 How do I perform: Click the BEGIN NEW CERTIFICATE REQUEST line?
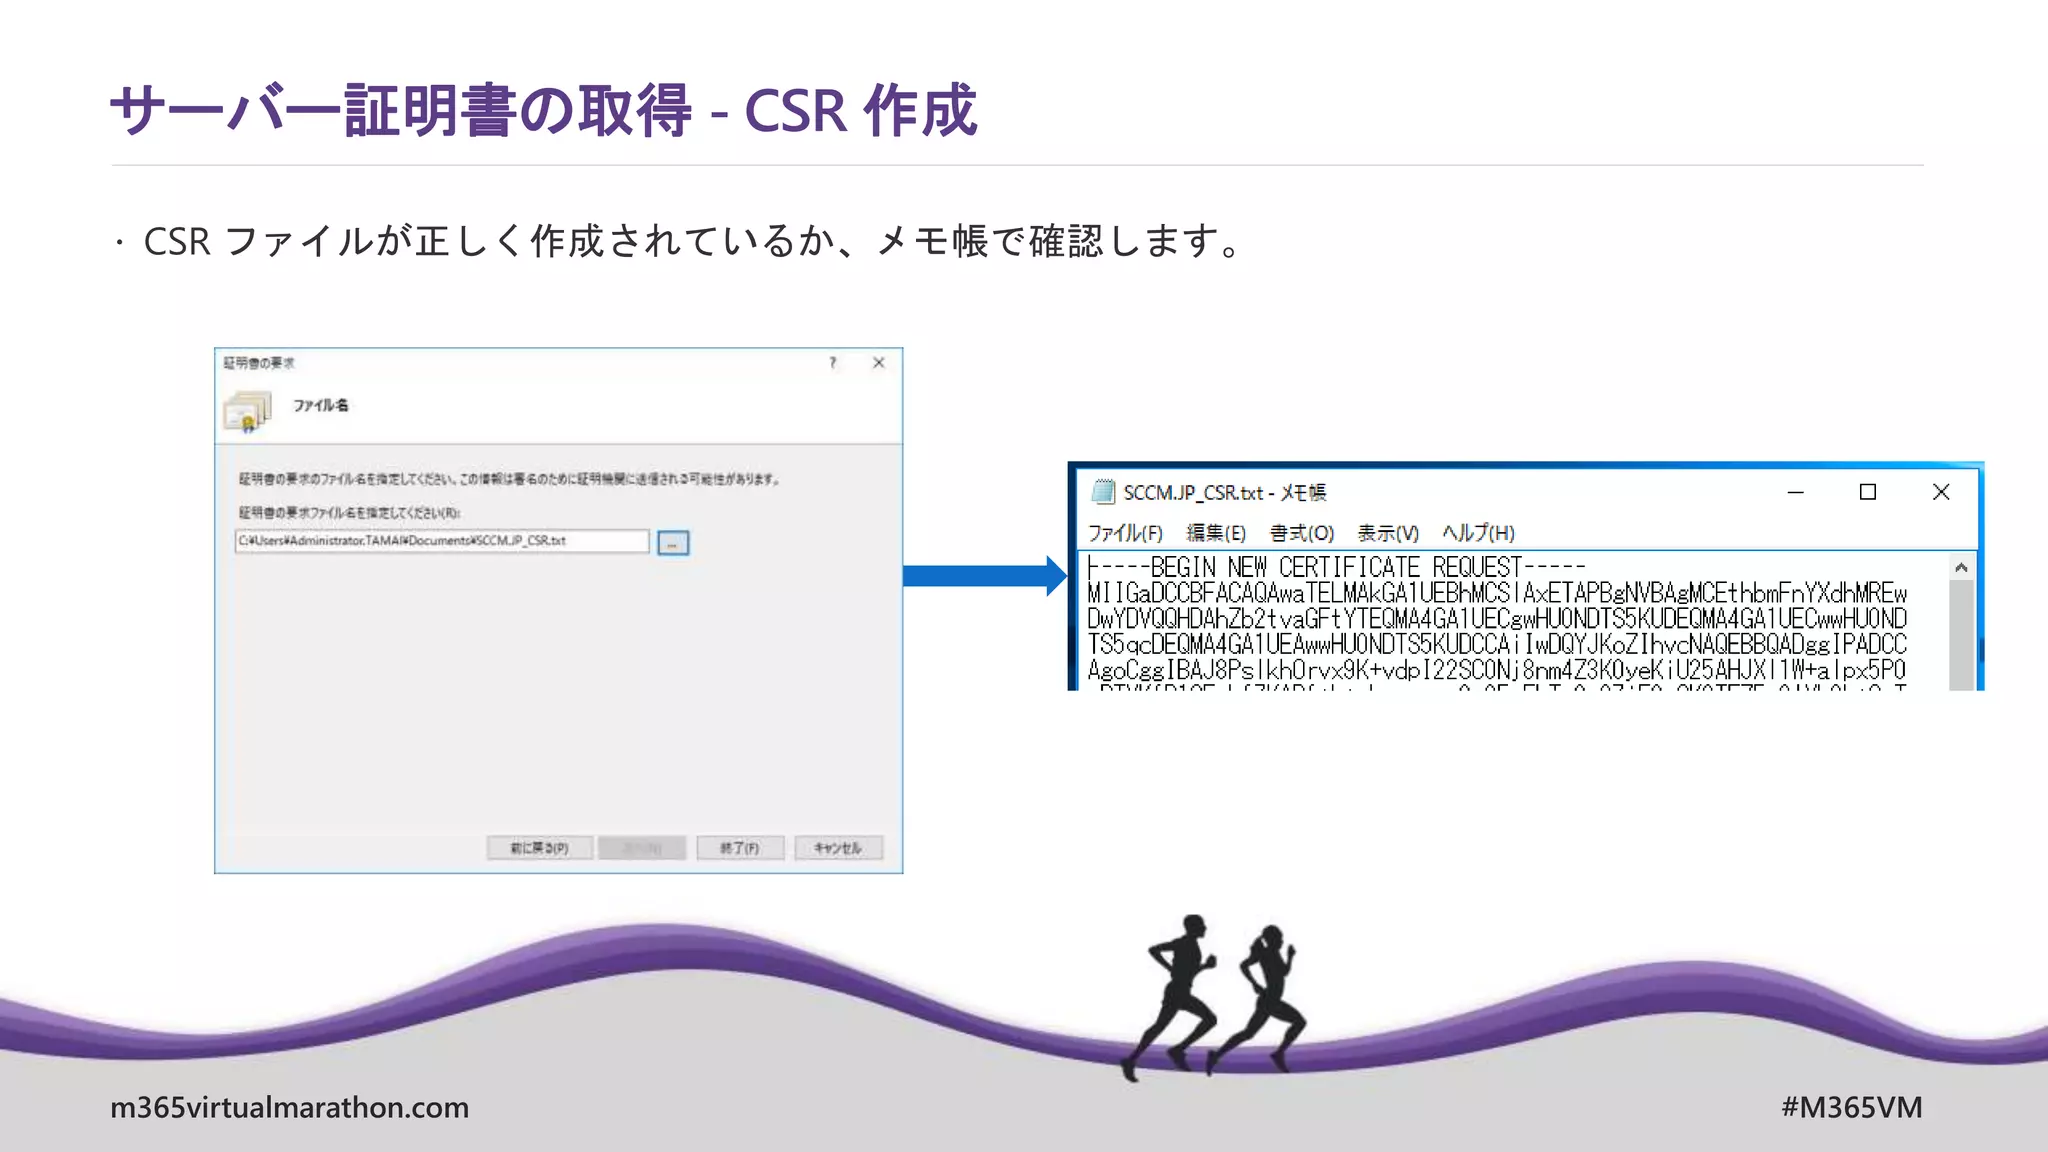pyautogui.click(x=1337, y=567)
